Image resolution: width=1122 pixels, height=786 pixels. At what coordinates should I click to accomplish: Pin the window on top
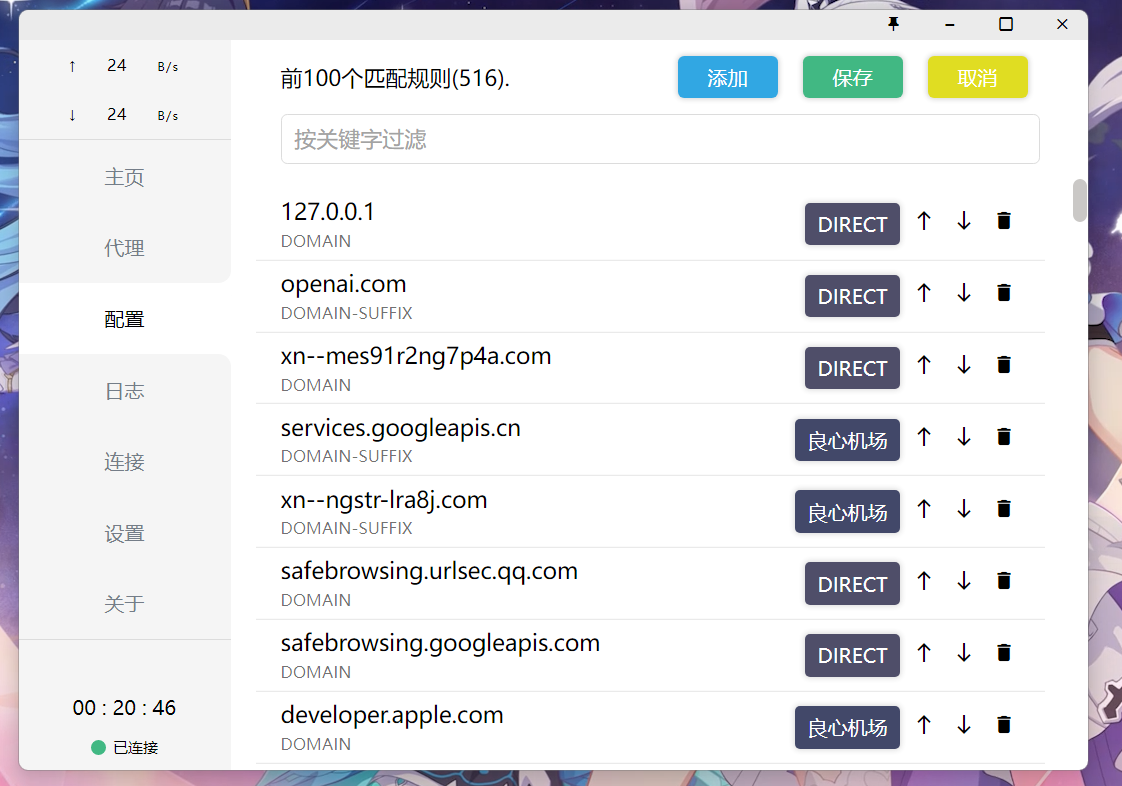coord(893,24)
